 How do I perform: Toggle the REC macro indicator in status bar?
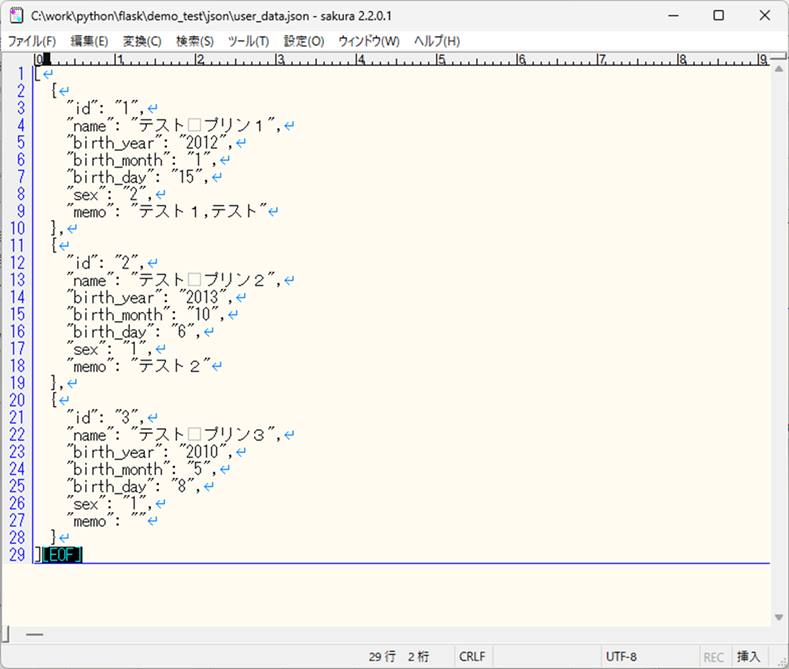tap(714, 657)
